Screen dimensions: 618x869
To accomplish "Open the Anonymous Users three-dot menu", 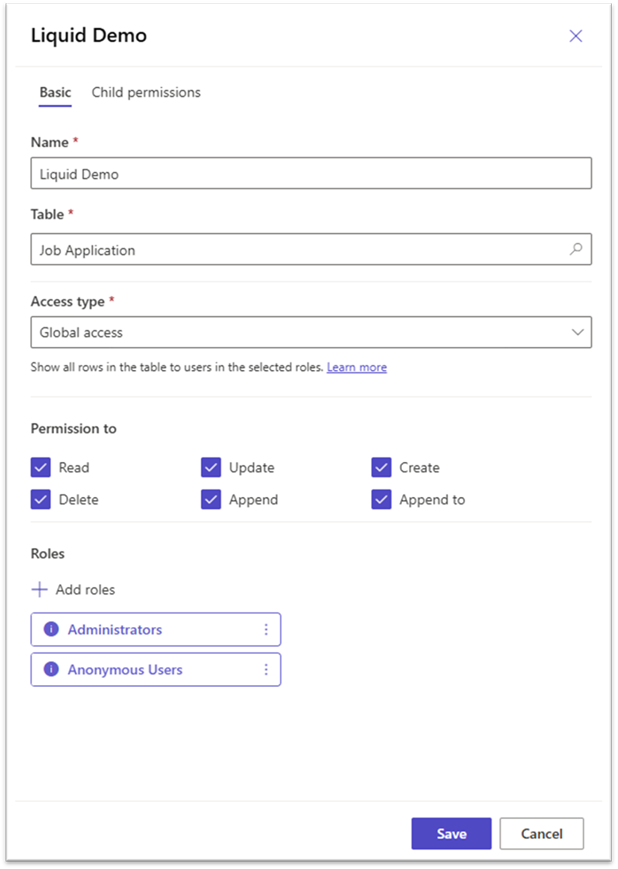I will point(268,669).
